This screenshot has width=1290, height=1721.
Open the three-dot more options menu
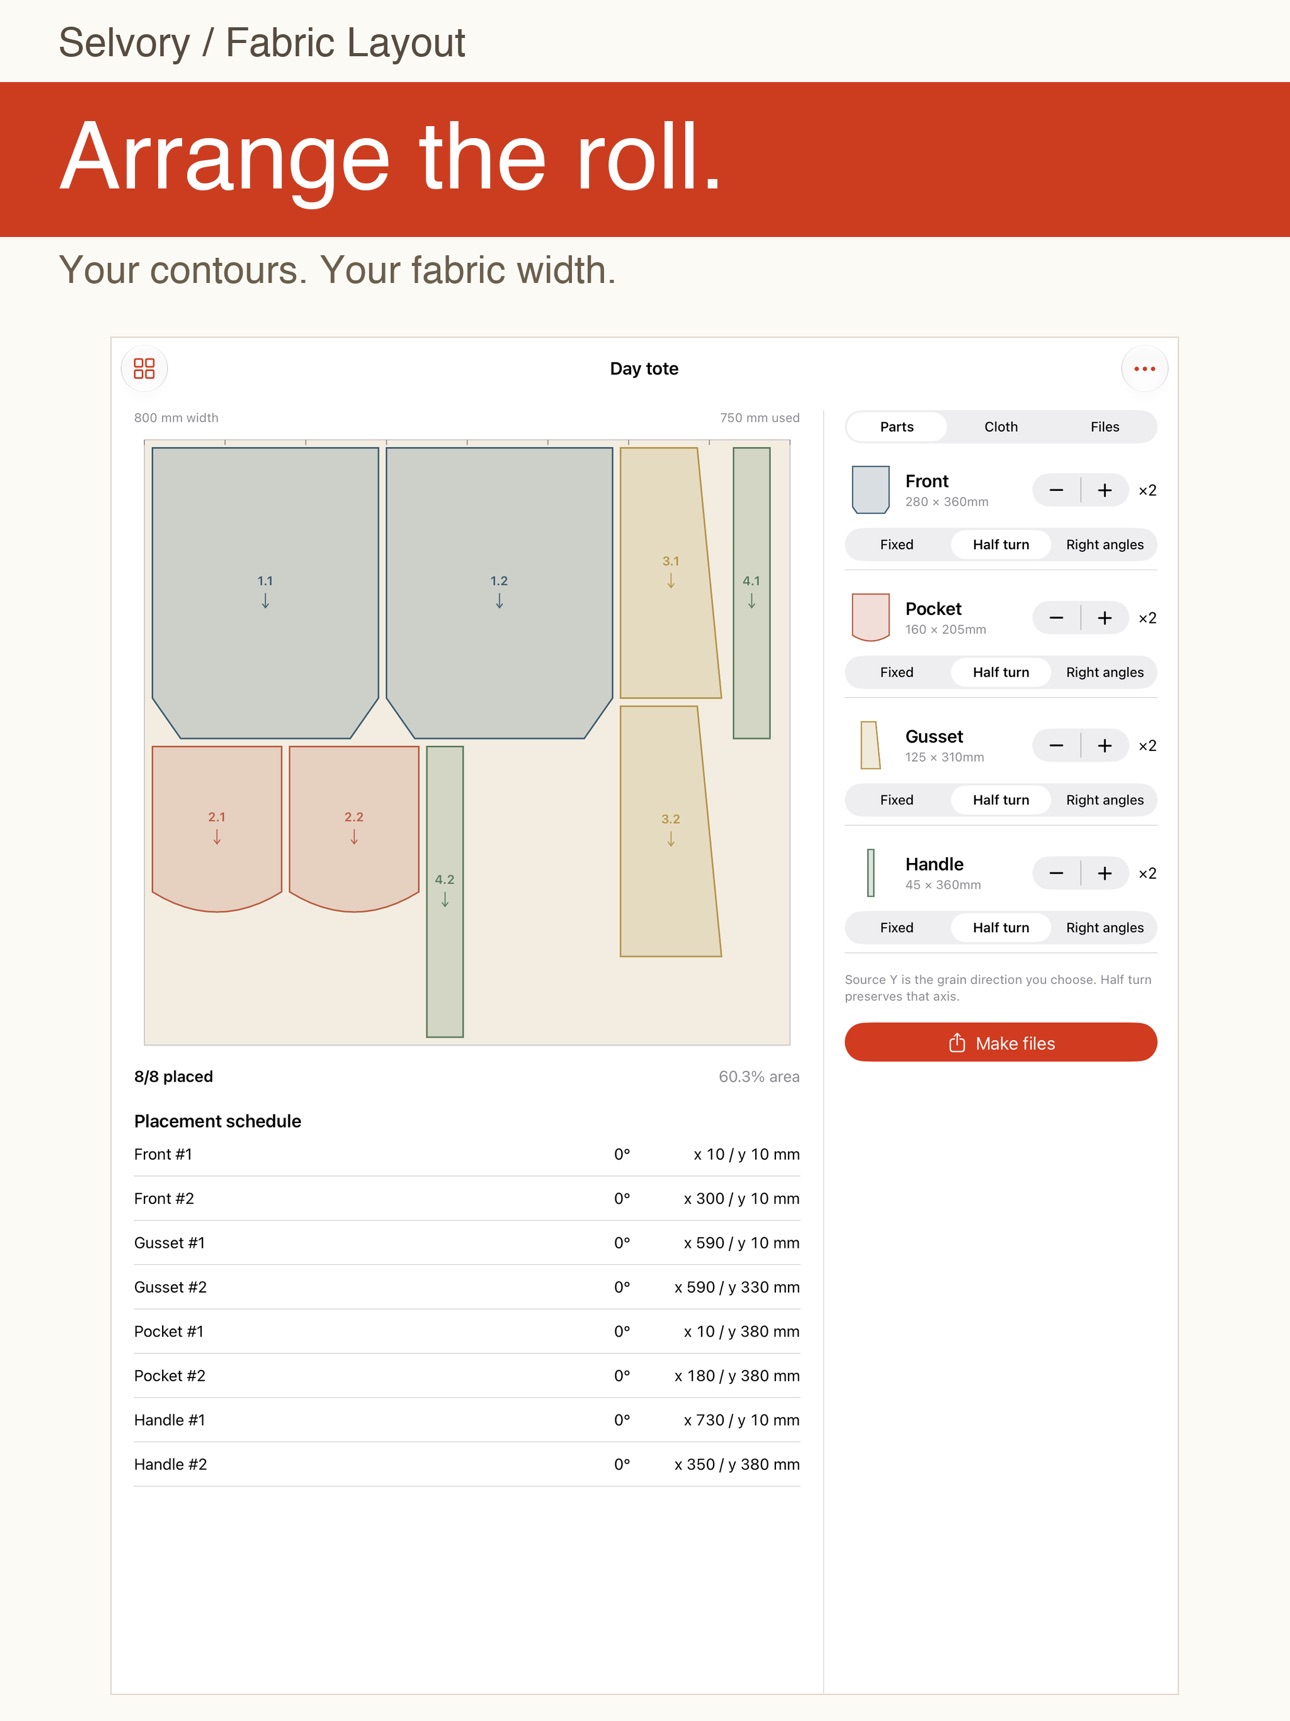pyautogui.click(x=1144, y=369)
